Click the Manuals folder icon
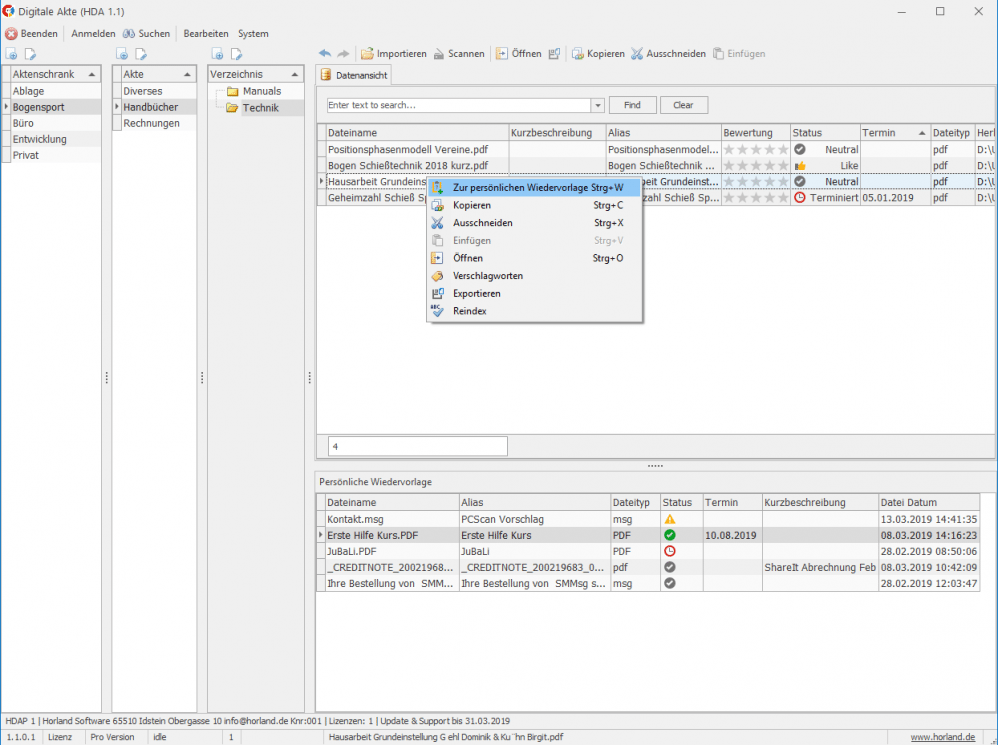The width and height of the screenshot is (998, 745). pyautogui.click(x=233, y=92)
